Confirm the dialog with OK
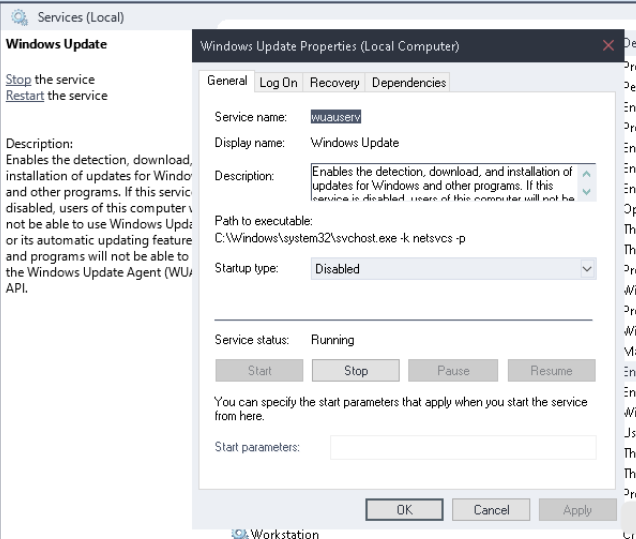The width and height of the screenshot is (636, 539). [x=404, y=509]
